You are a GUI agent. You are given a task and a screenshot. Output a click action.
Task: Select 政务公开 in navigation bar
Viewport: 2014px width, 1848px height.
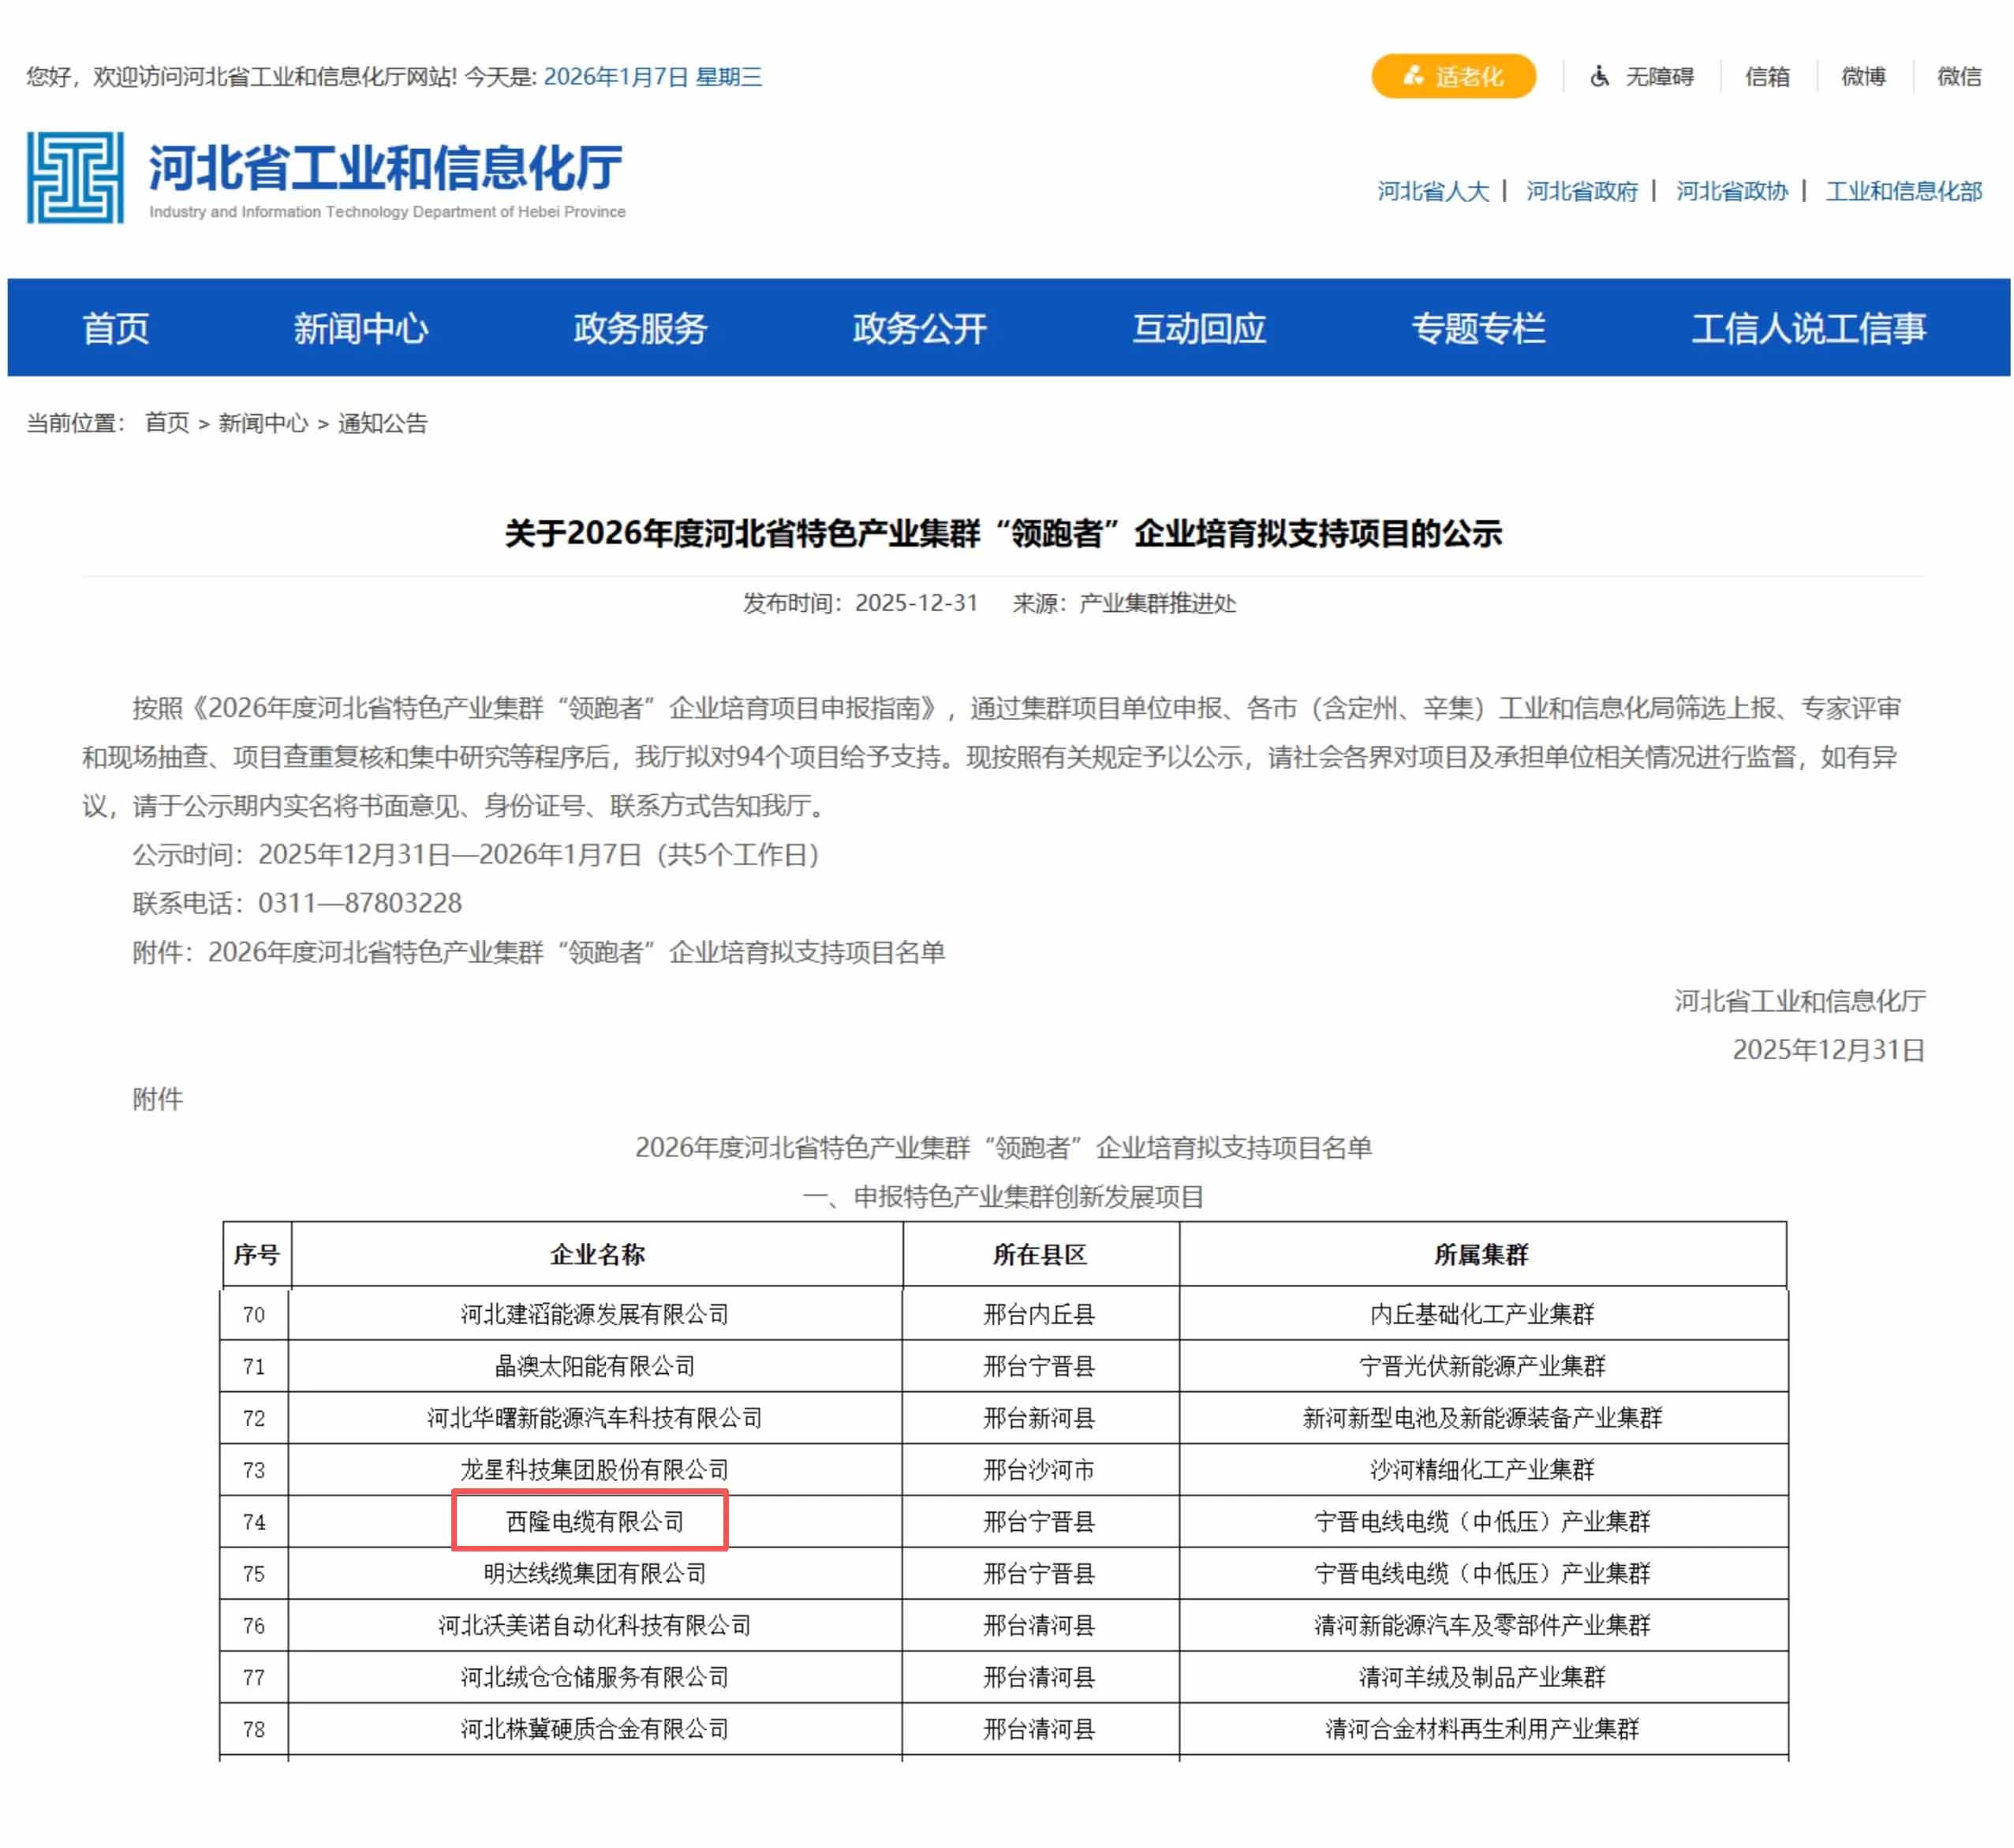coord(919,328)
